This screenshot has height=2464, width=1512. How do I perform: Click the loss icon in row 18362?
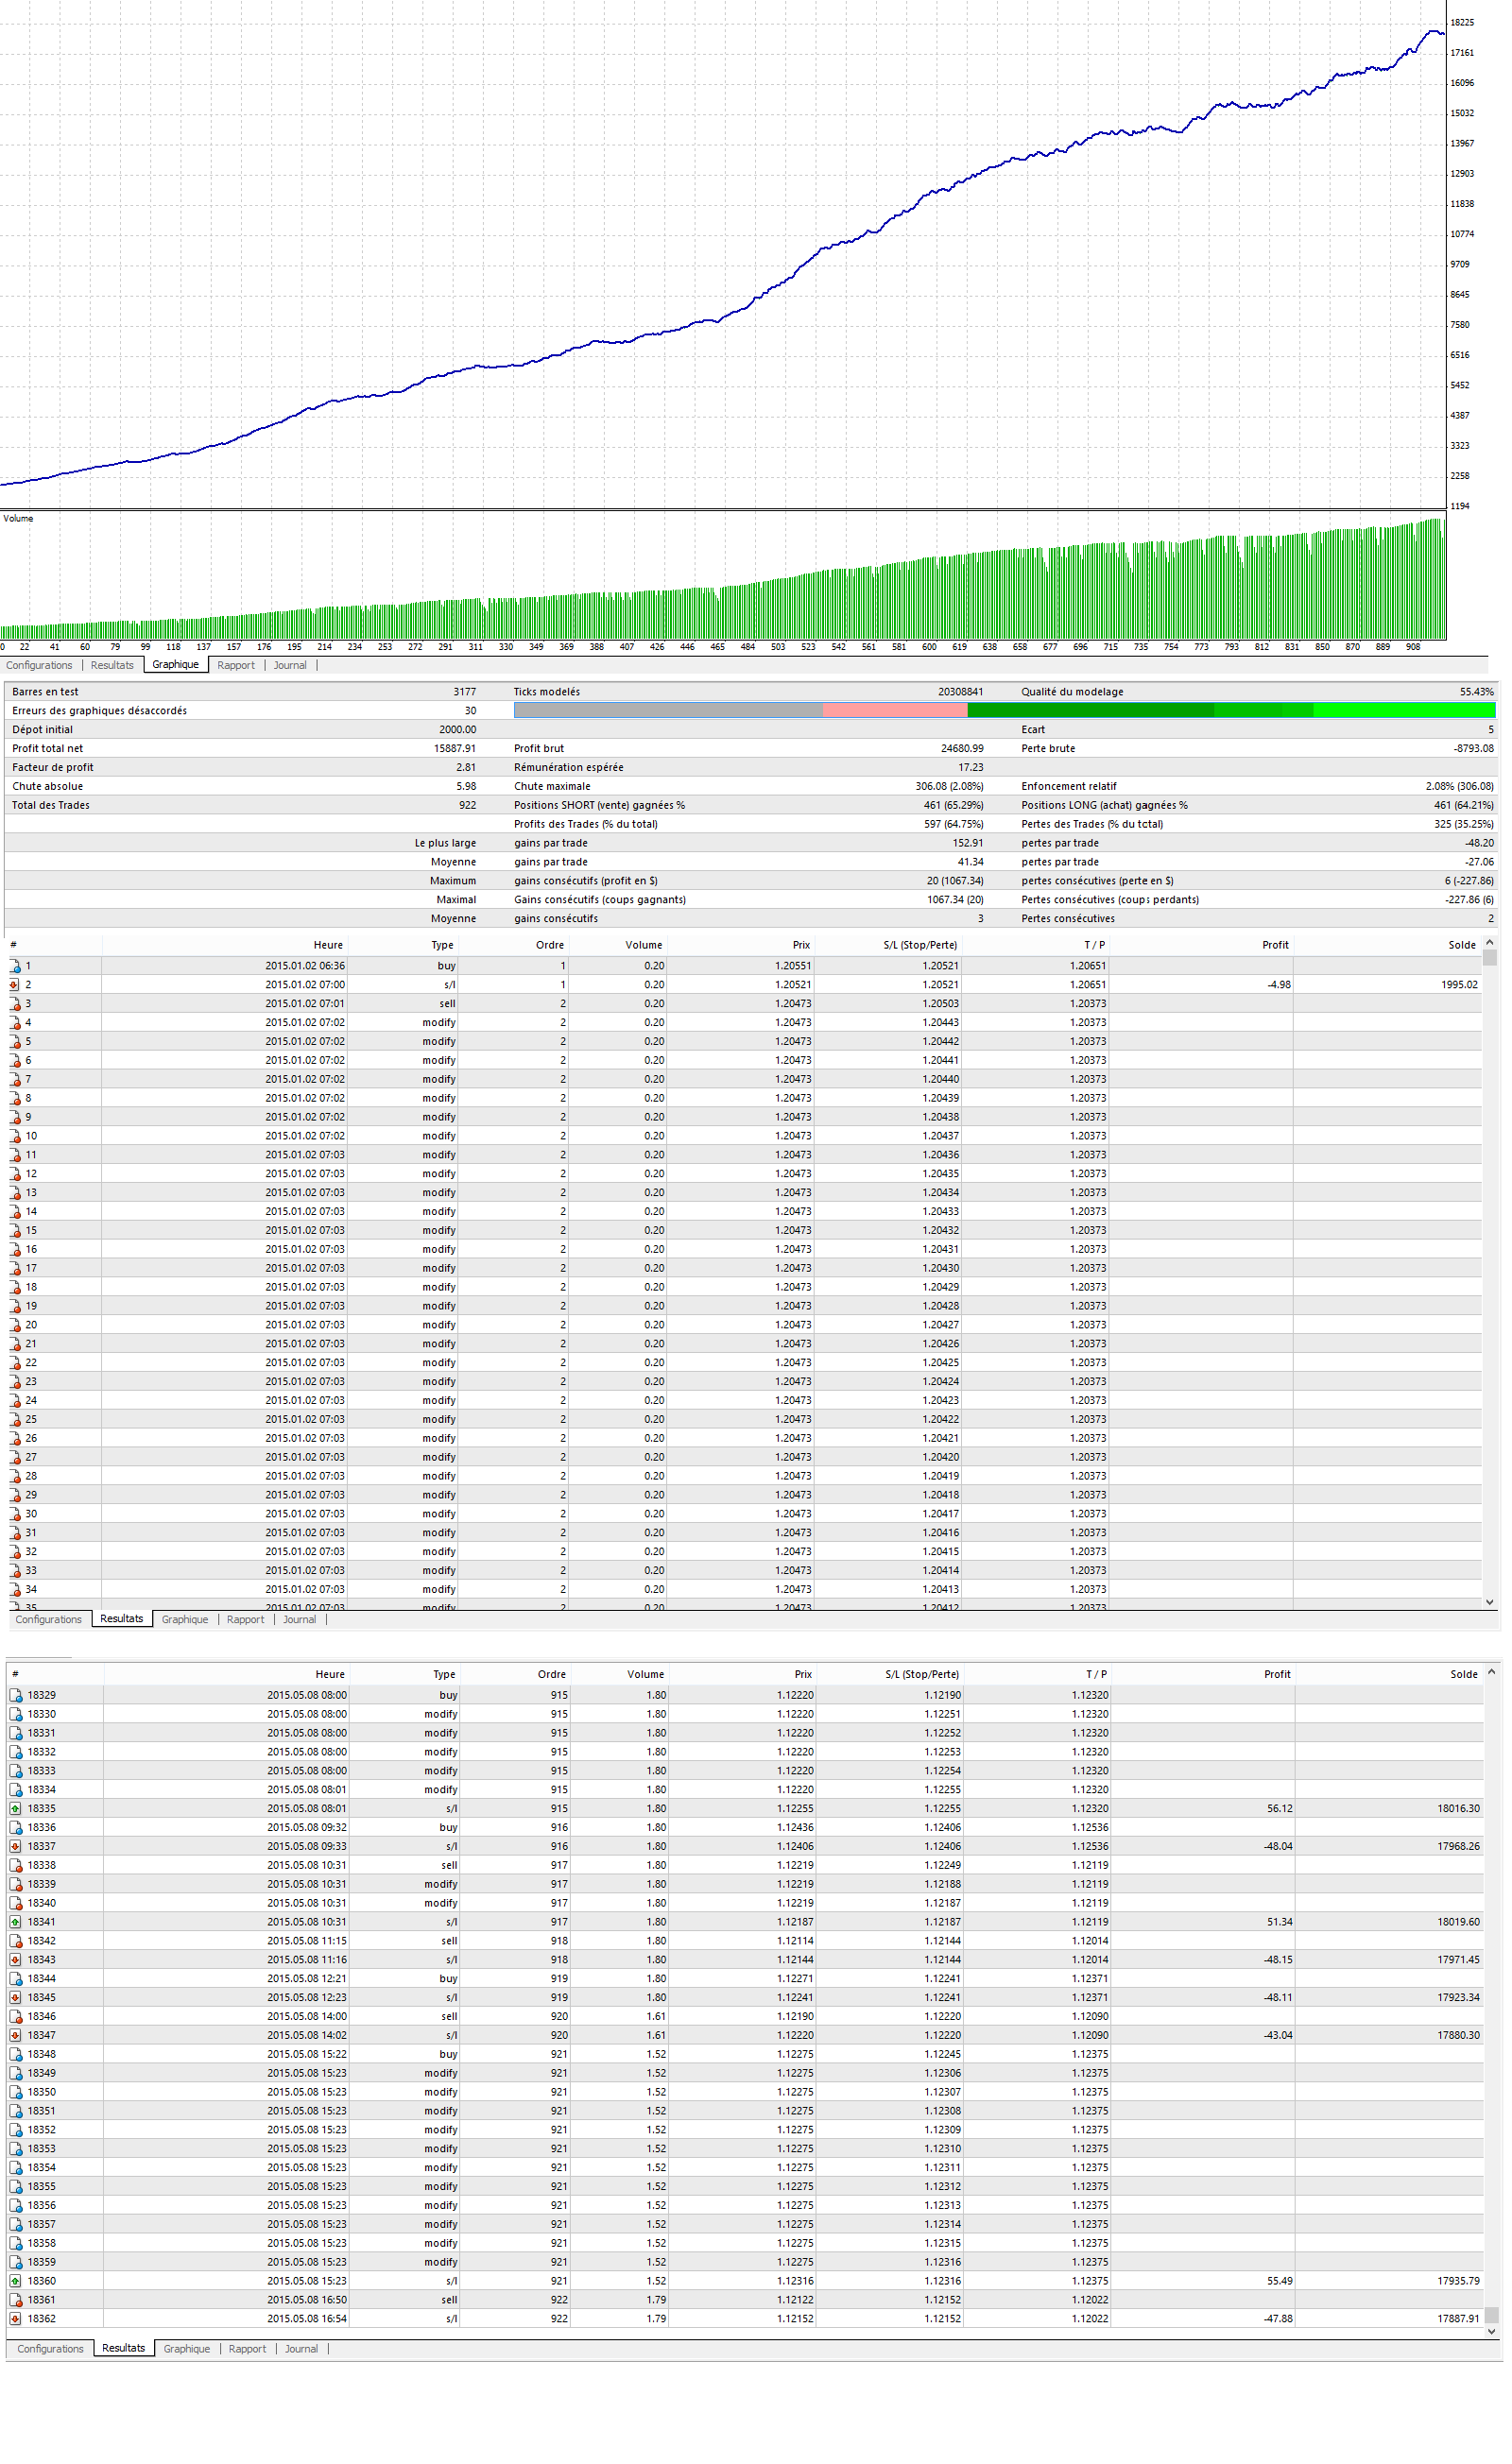(x=16, y=2319)
